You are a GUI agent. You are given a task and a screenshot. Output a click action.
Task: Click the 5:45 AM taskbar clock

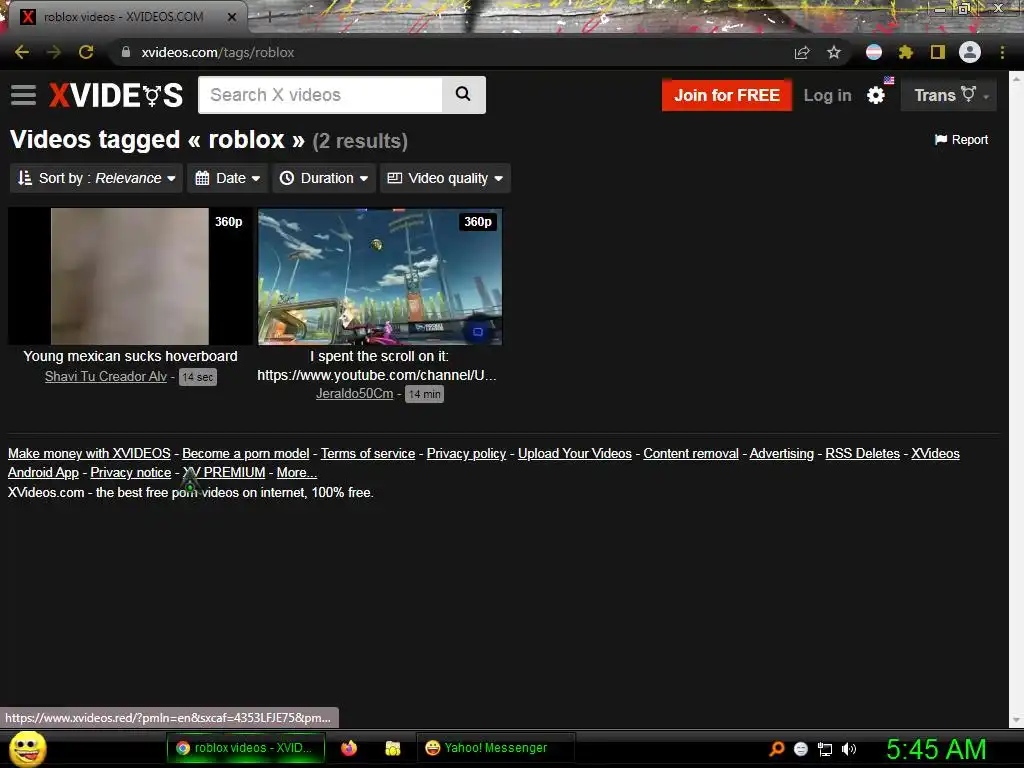click(936, 749)
